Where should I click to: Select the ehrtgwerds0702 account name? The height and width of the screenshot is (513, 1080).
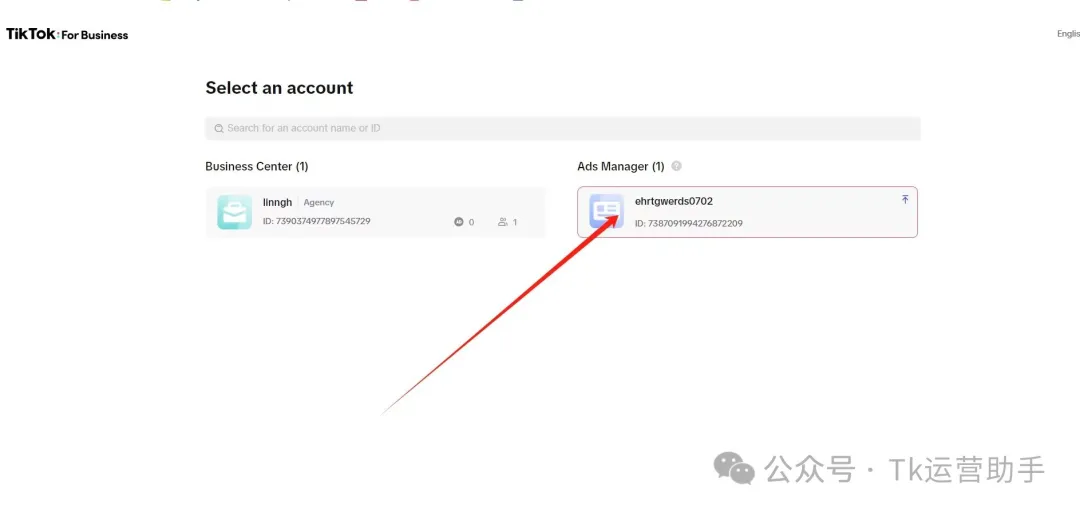click(x=673, y=201)
